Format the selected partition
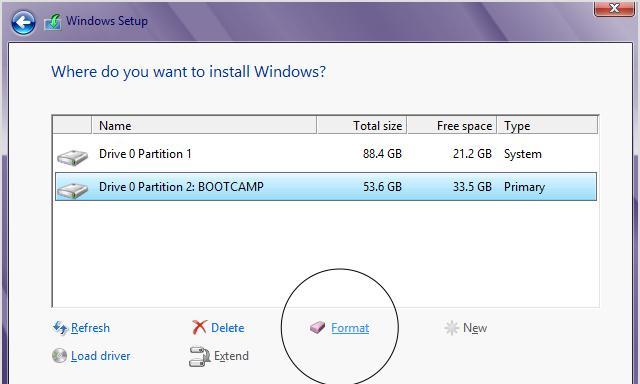The width and height of the screenshot is (640, 384). coord(350,328)
